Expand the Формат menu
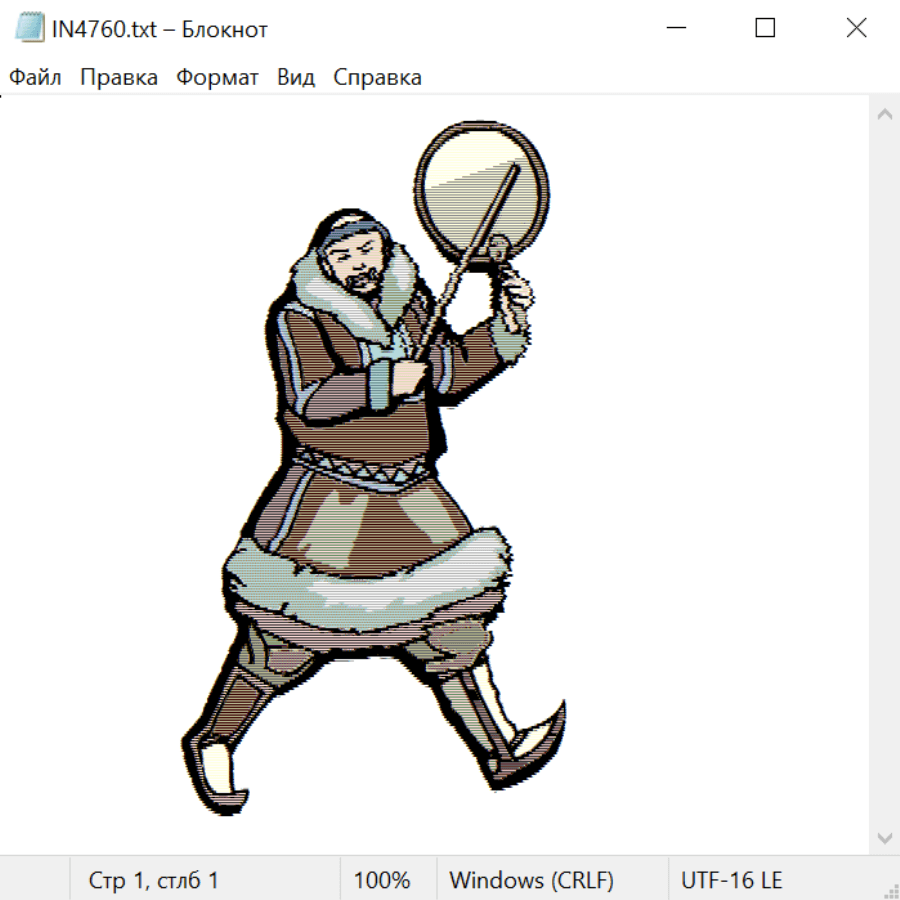This screenshot has width=900, height=900. click(x=217, y=78)
